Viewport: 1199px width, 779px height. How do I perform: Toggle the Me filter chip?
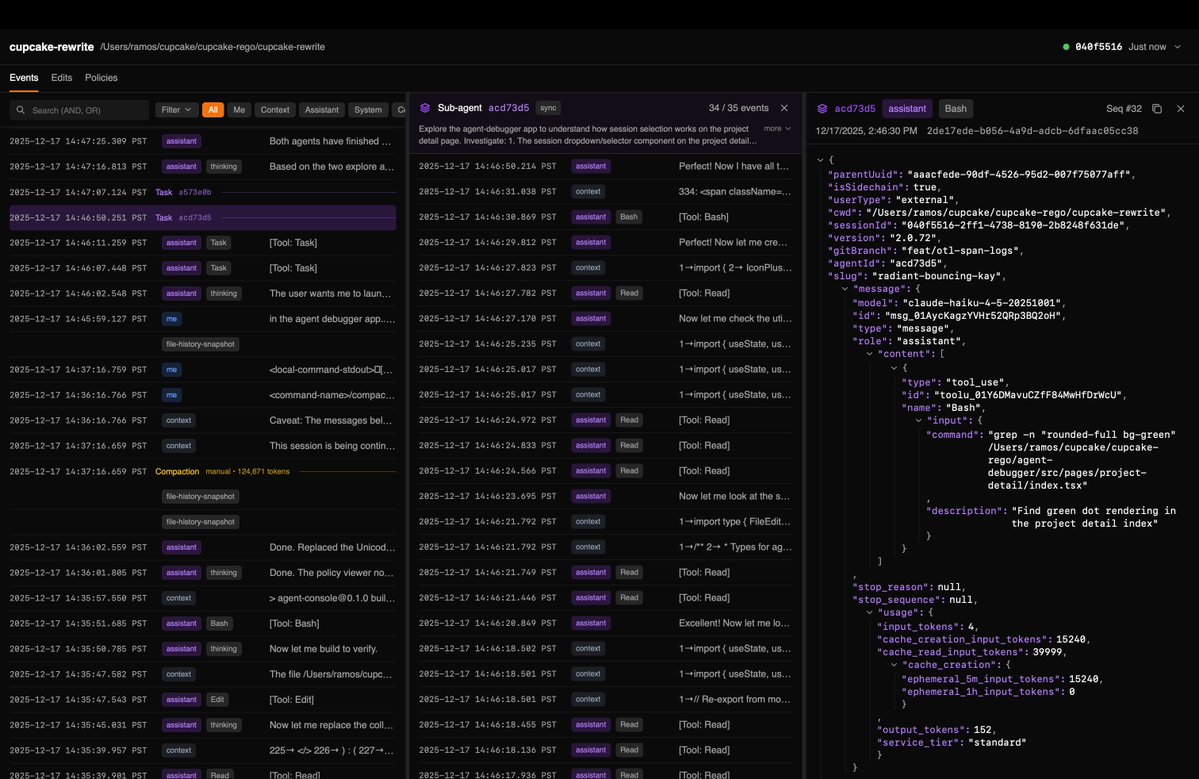pos(239,110)
